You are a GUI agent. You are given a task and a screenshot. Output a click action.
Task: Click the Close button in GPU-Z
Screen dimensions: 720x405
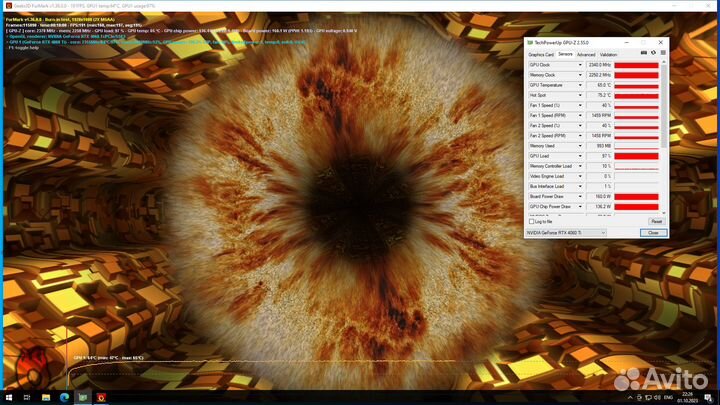tap(652, 232)
